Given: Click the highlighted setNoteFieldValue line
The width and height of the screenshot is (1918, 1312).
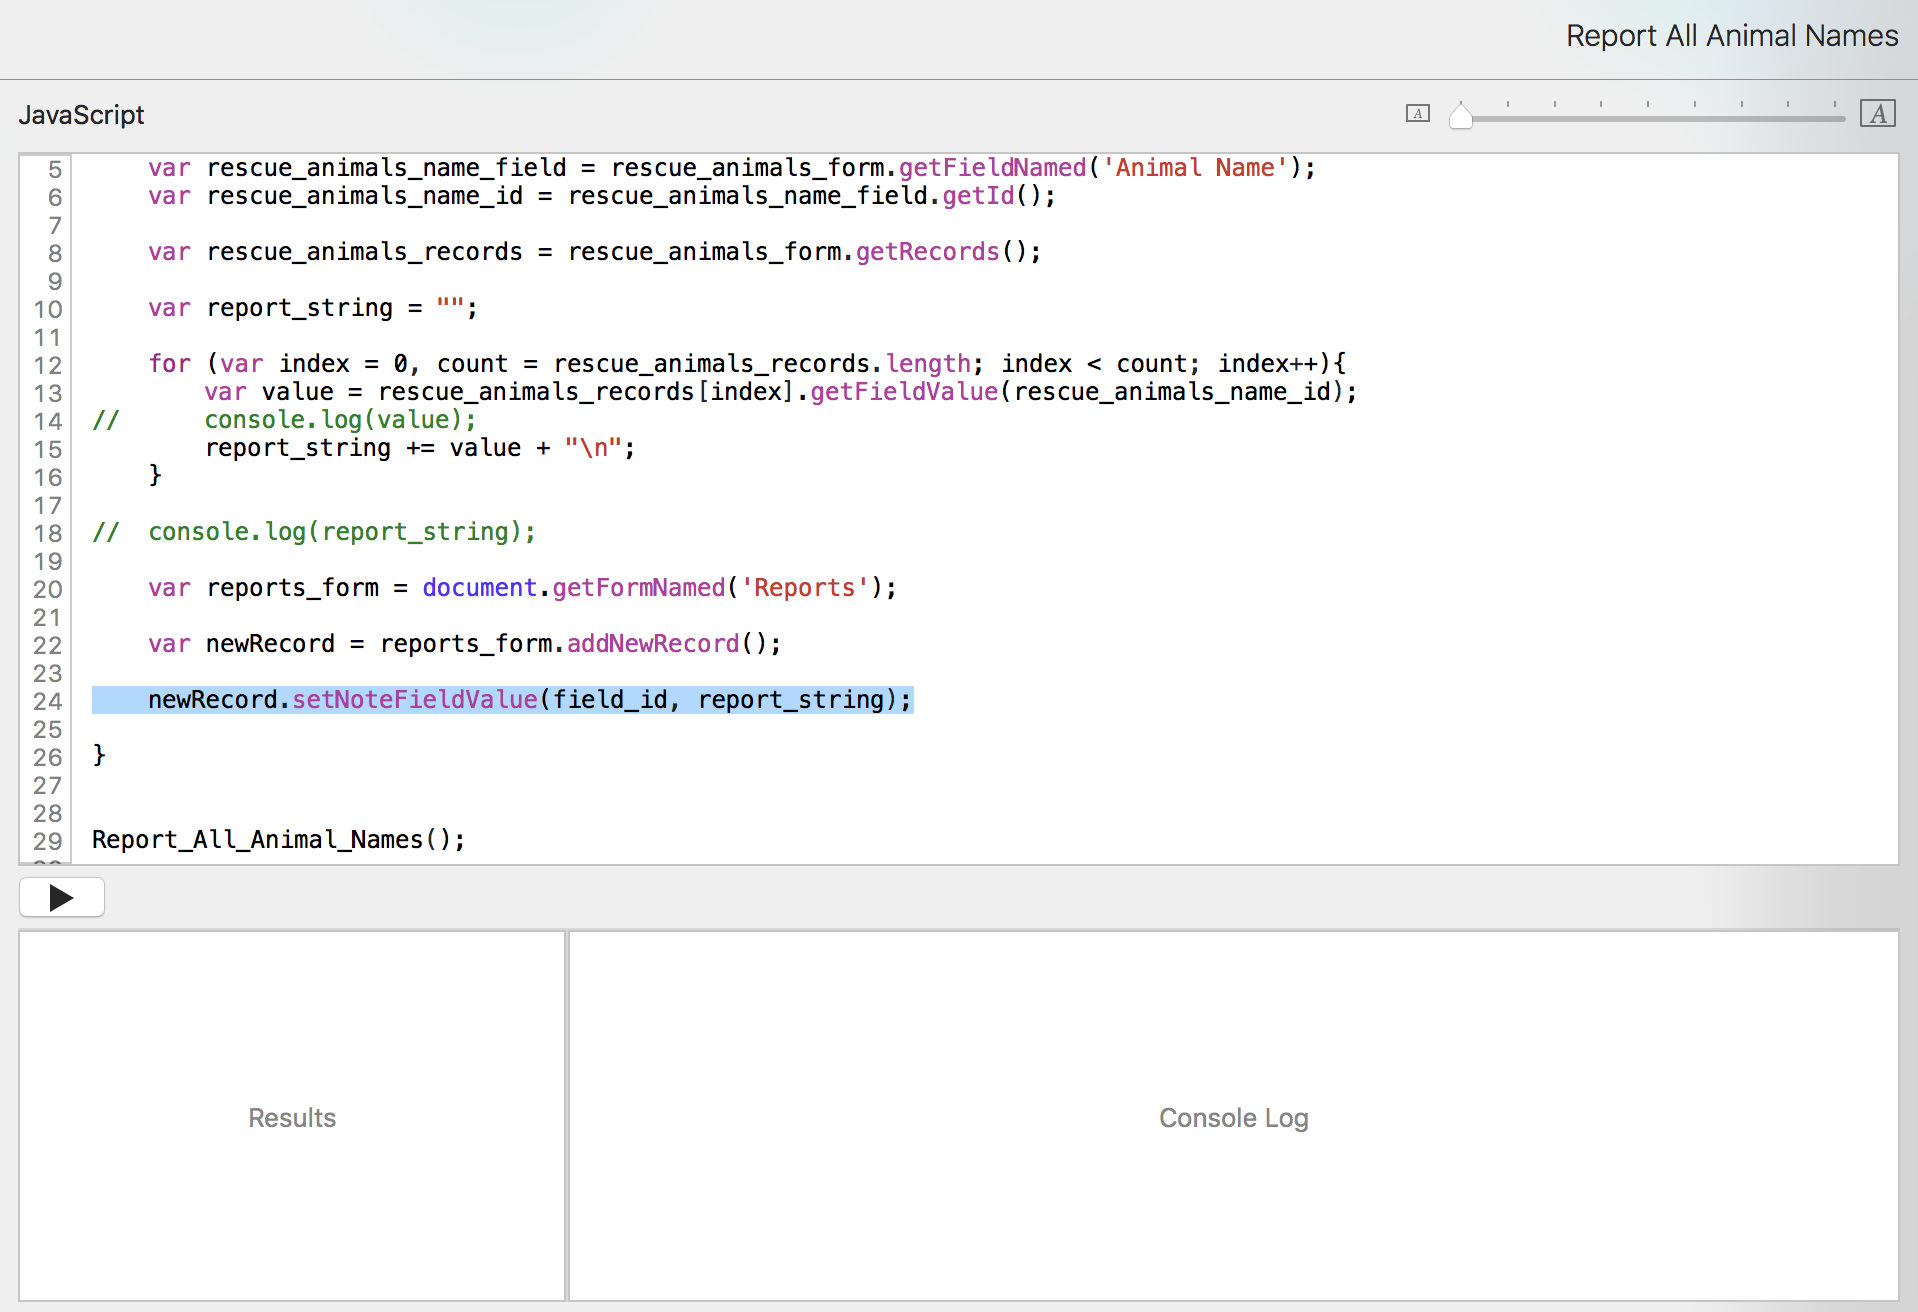Looking at the screenshot, I should coord(502,700).
